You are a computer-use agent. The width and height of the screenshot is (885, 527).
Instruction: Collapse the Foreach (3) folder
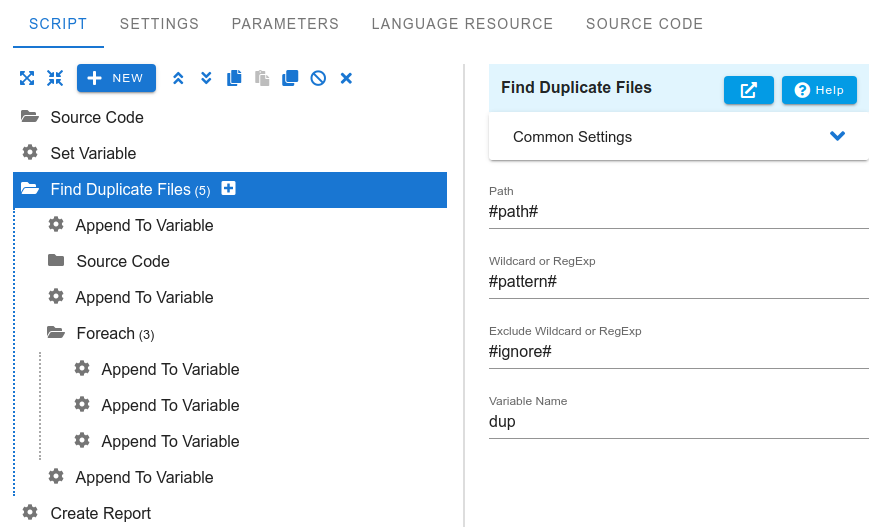(55, 333)
